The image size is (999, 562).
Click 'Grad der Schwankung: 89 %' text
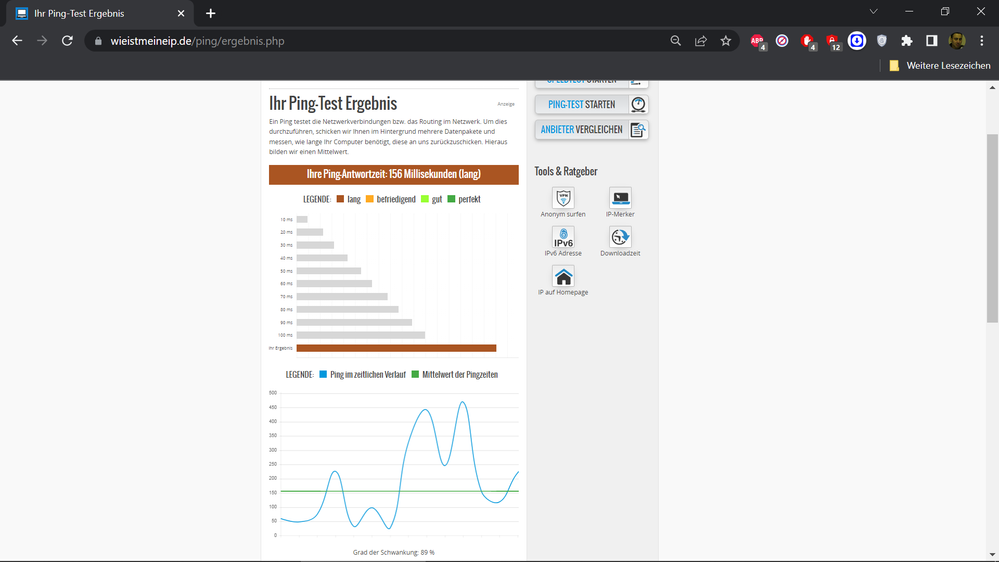click(394, 552)
